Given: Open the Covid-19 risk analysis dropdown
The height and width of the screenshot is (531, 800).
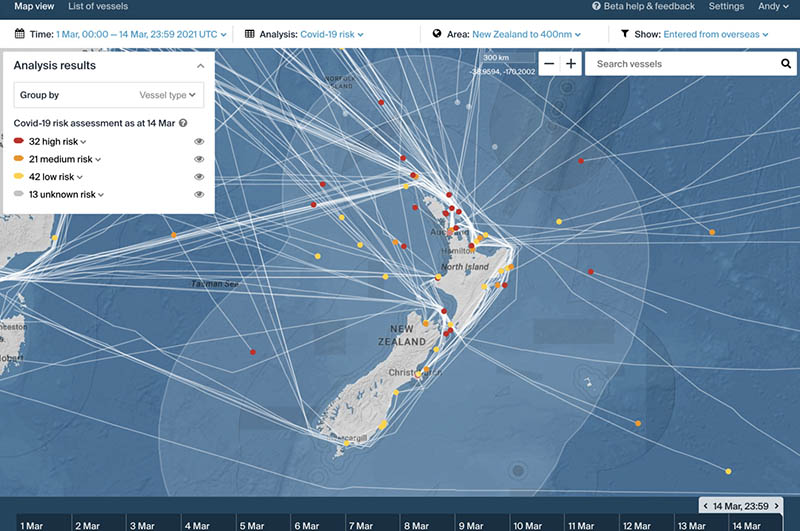Looking at the screenshot, I should pos(332,34).
